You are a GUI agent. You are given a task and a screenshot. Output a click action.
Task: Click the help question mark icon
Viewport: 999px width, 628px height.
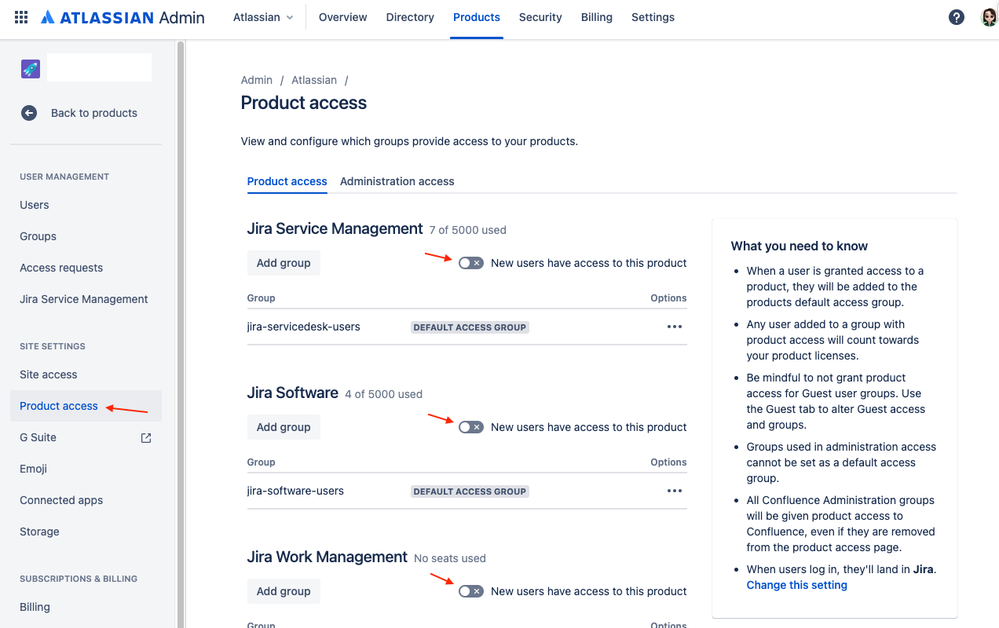tap(956, 17)
